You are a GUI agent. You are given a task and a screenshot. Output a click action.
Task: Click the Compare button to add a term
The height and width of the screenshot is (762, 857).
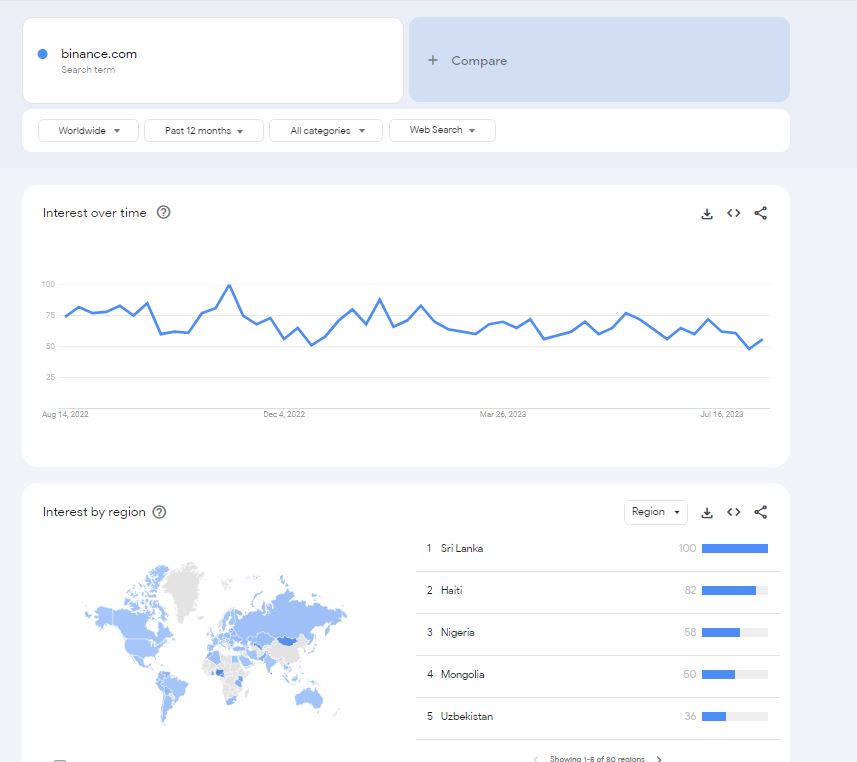599,60
